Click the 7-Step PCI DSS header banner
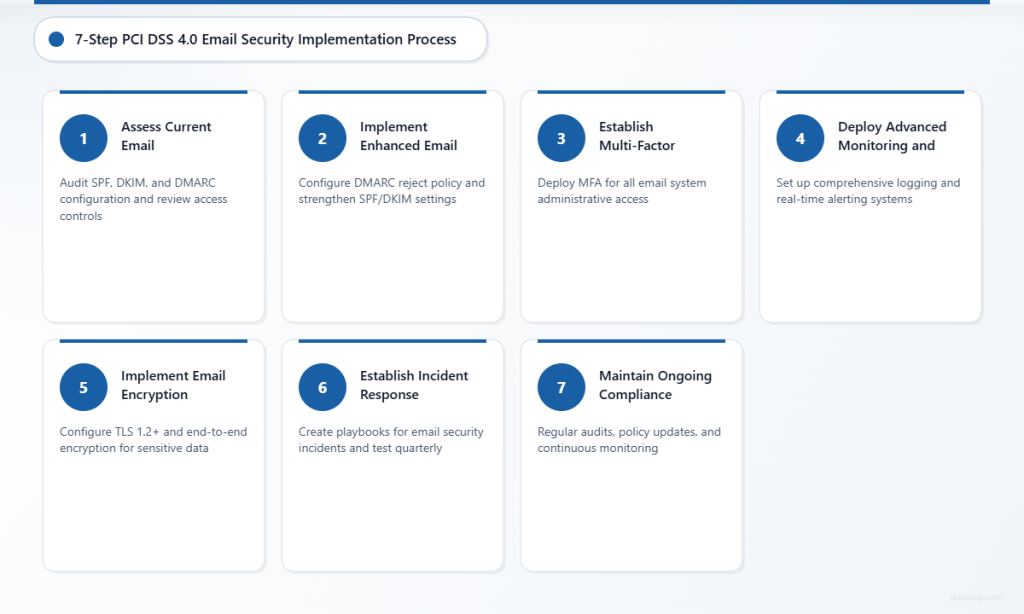This screenshot has width=1024, height=614. (x=260, y=39)
